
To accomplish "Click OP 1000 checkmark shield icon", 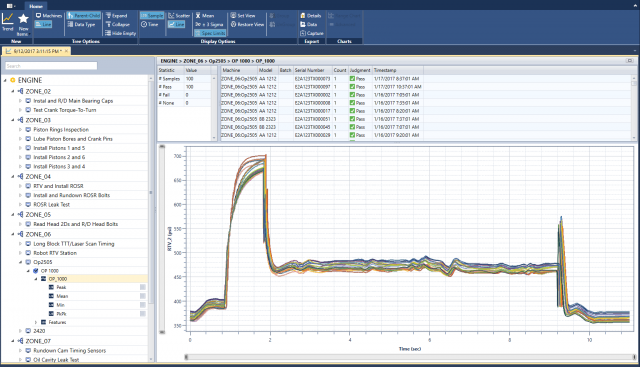I will click(x=36, y=271).
